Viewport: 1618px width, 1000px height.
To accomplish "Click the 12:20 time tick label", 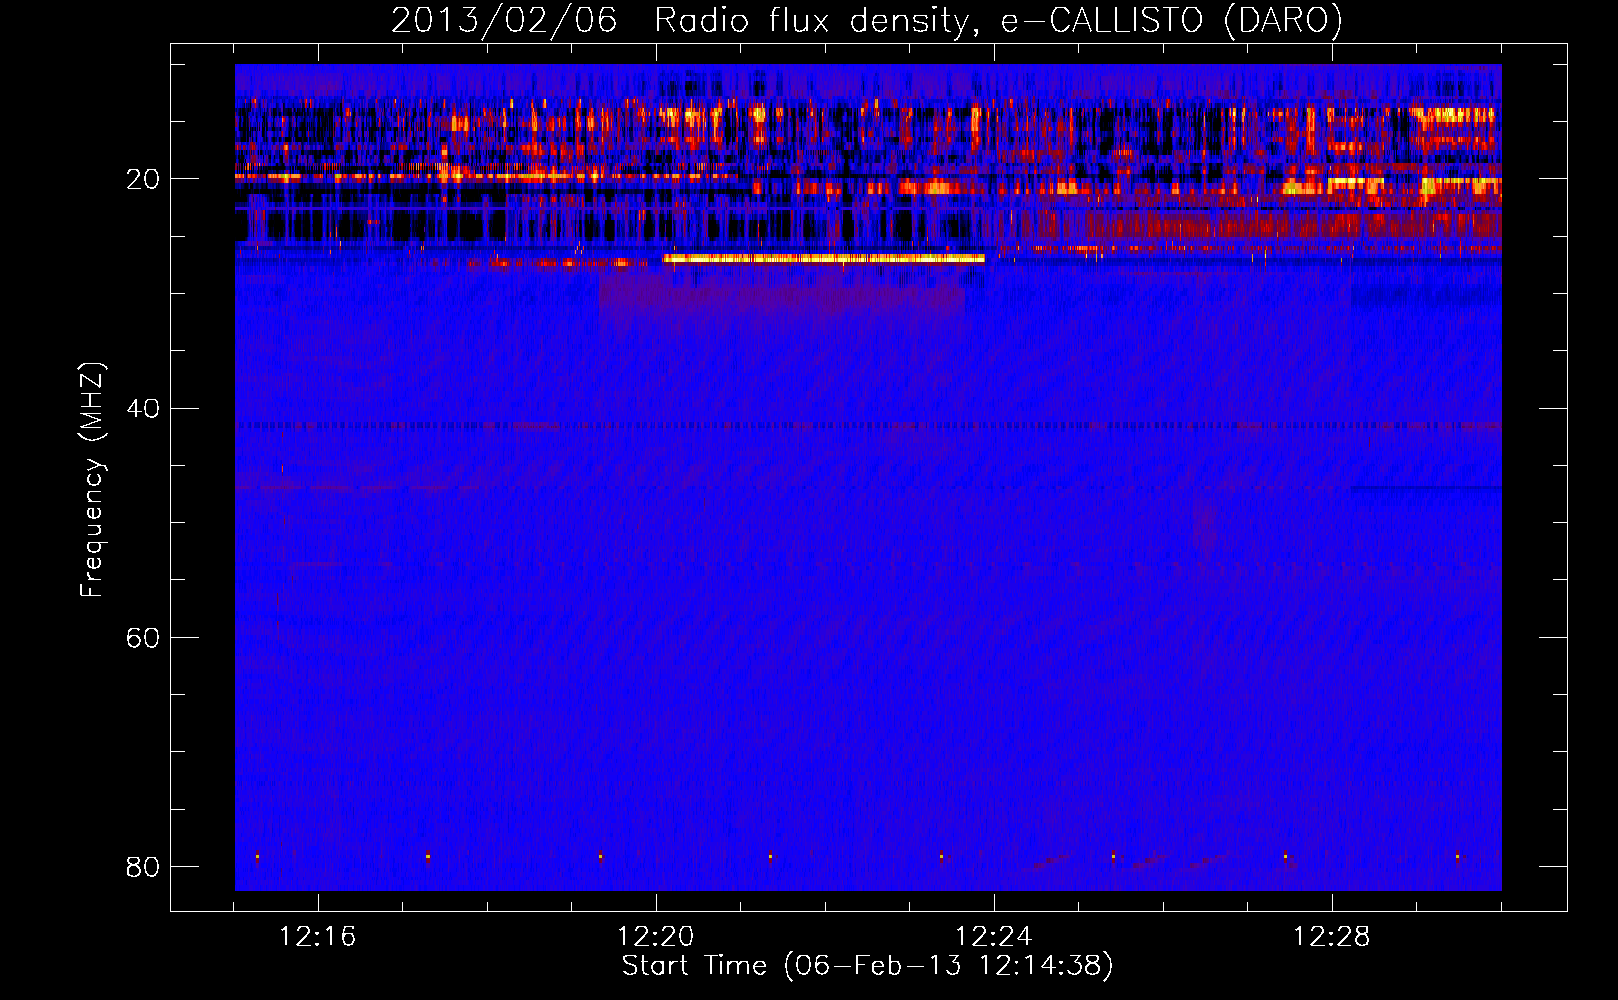I will pyautogui.click(x=656, y=937).
